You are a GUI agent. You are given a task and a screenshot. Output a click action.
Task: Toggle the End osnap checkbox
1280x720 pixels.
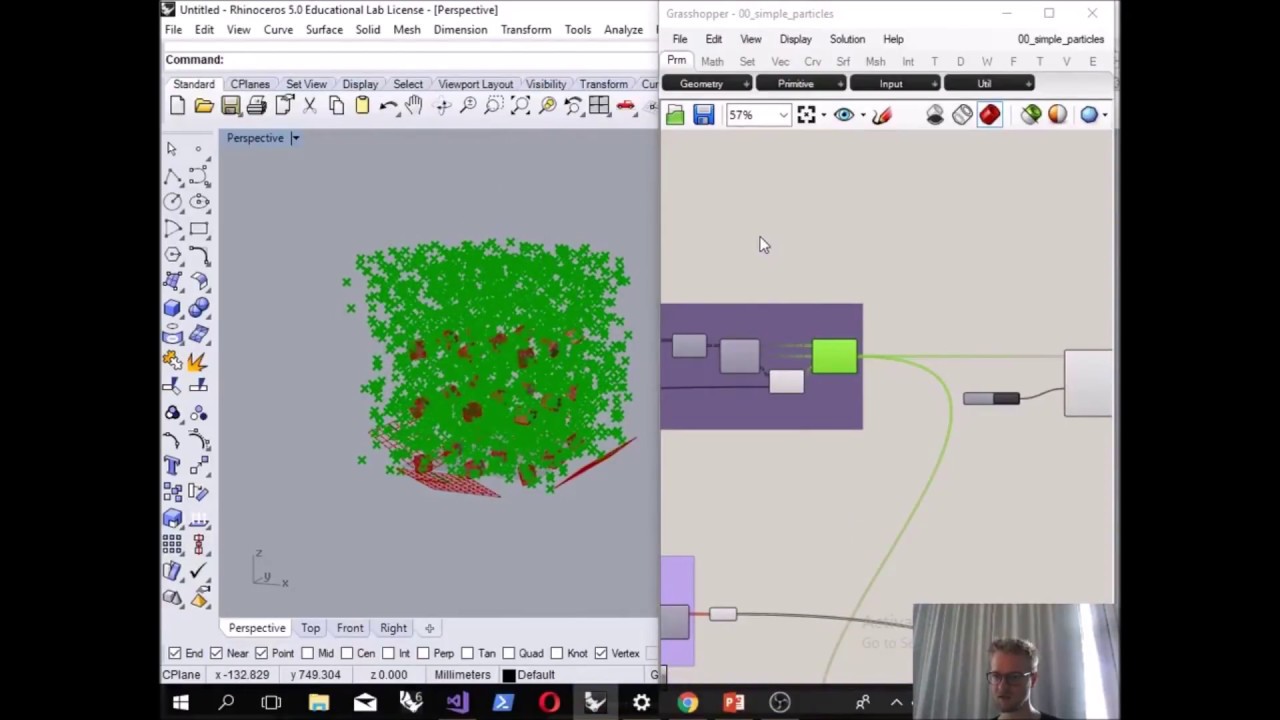point(175,653)
